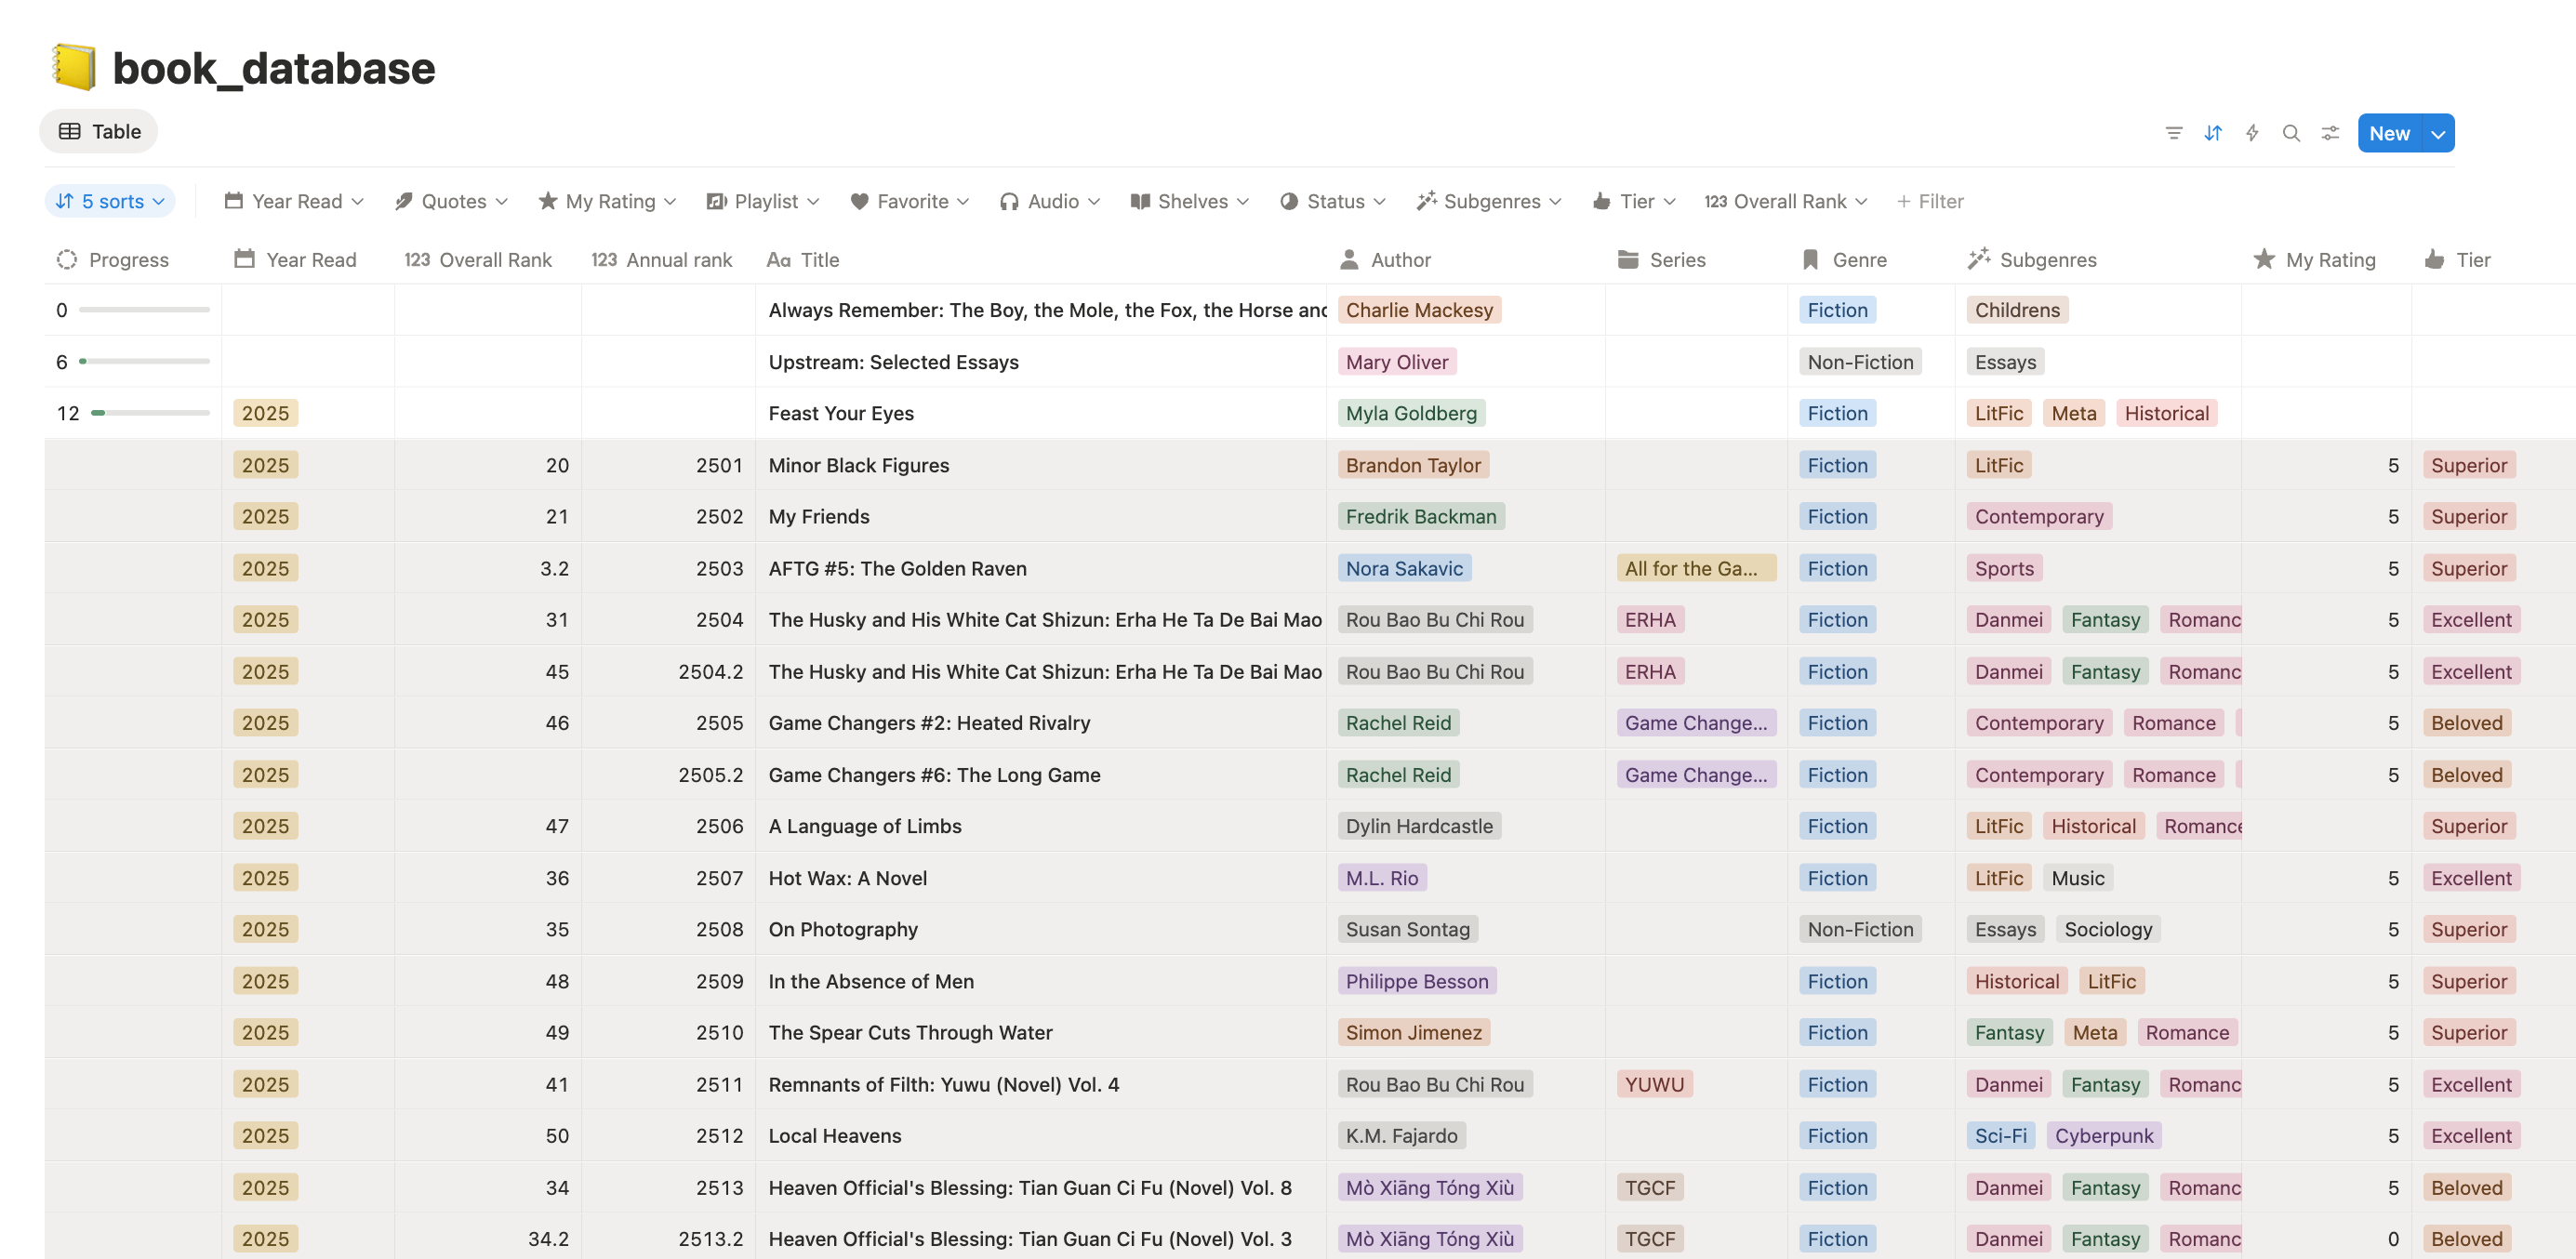This screenshot has height=1259, width=2576.
Task: Click the search magnifier icon
Action: click(x=2291, y=133)
